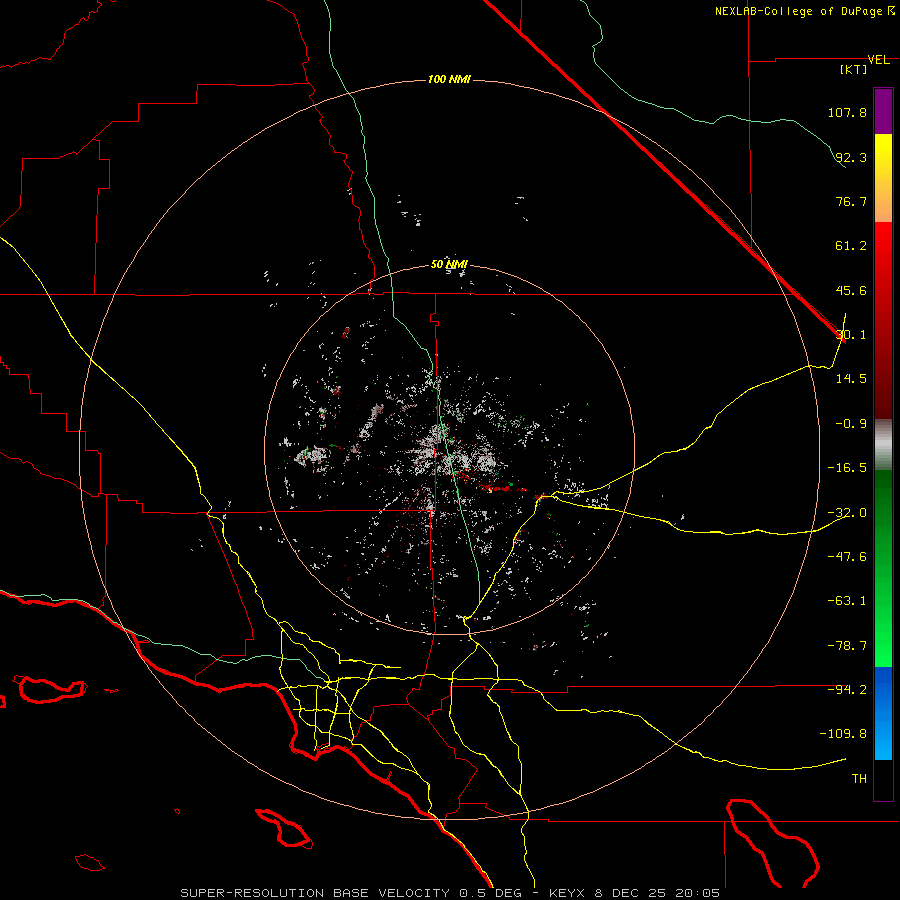
Task: Click the -109.8 velocity scale value
Action: [x=843, y=734]
